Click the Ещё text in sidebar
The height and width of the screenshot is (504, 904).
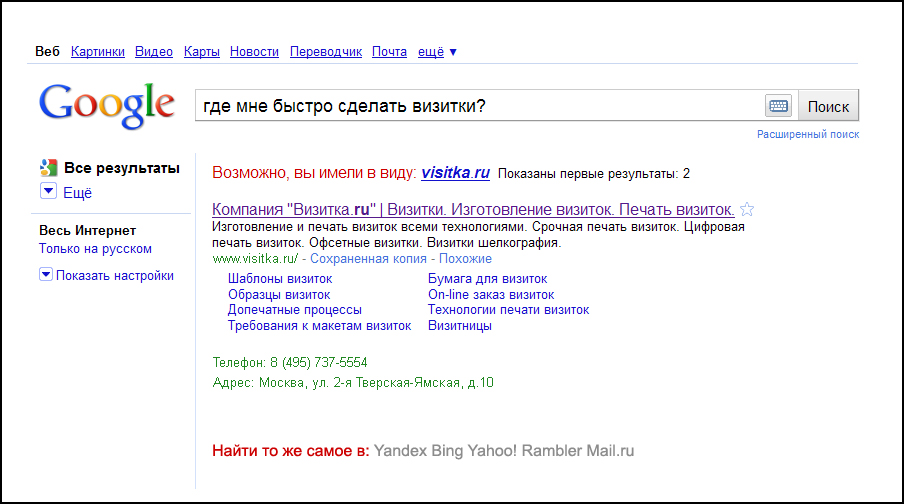pos(77,193)
